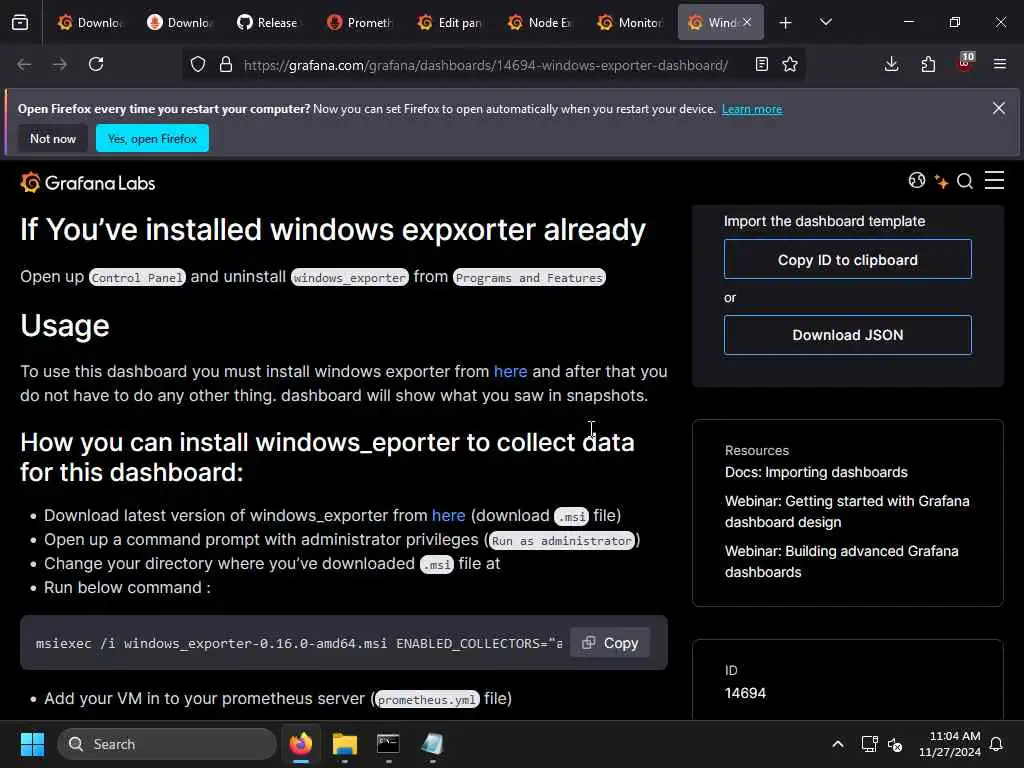Open the globe language selector
This screenshot has width=1024, height=768.
(x=917, y=181)
